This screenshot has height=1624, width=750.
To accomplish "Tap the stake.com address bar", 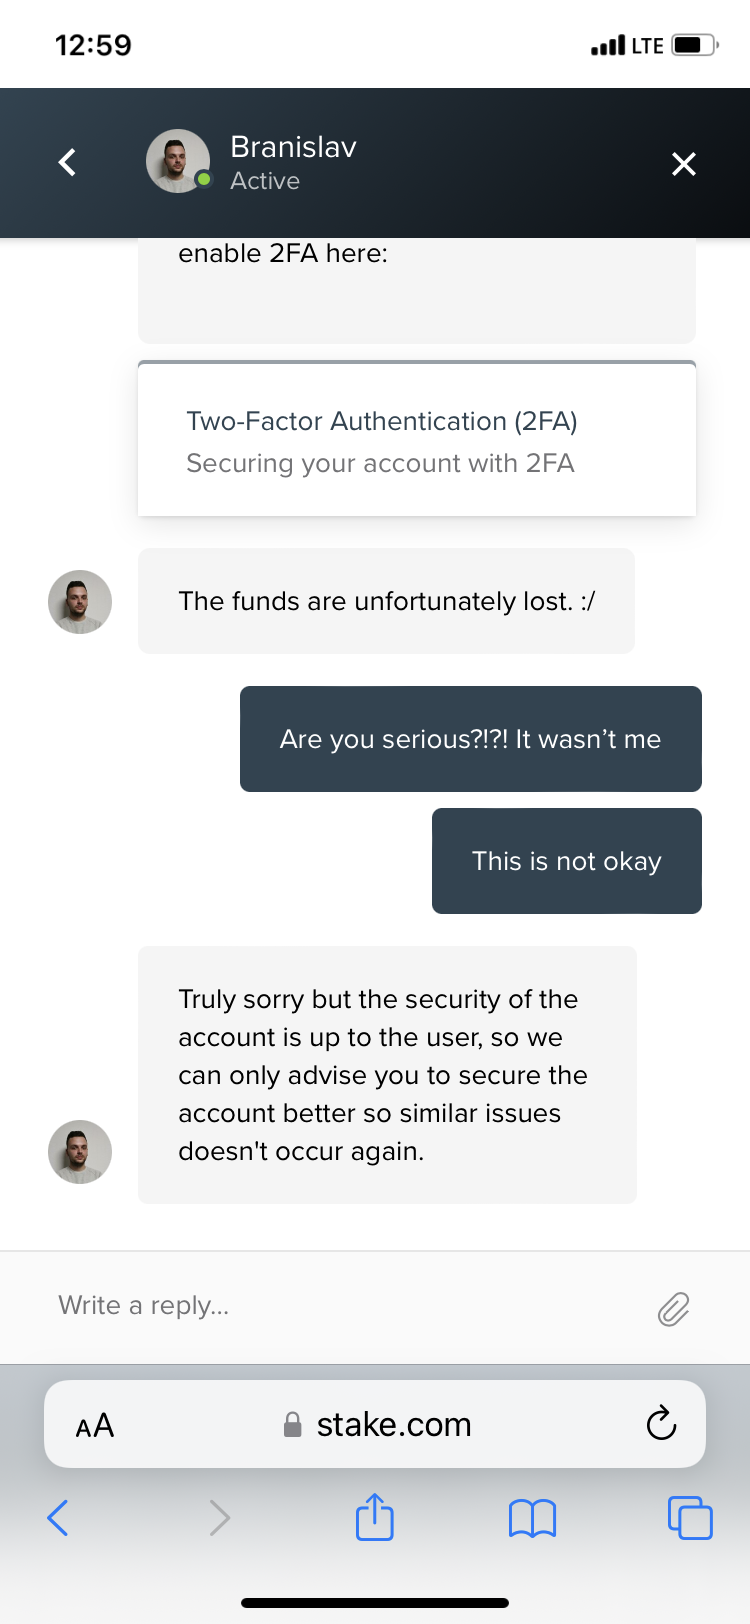I will pyautogui.click(x=375, y=1424).
